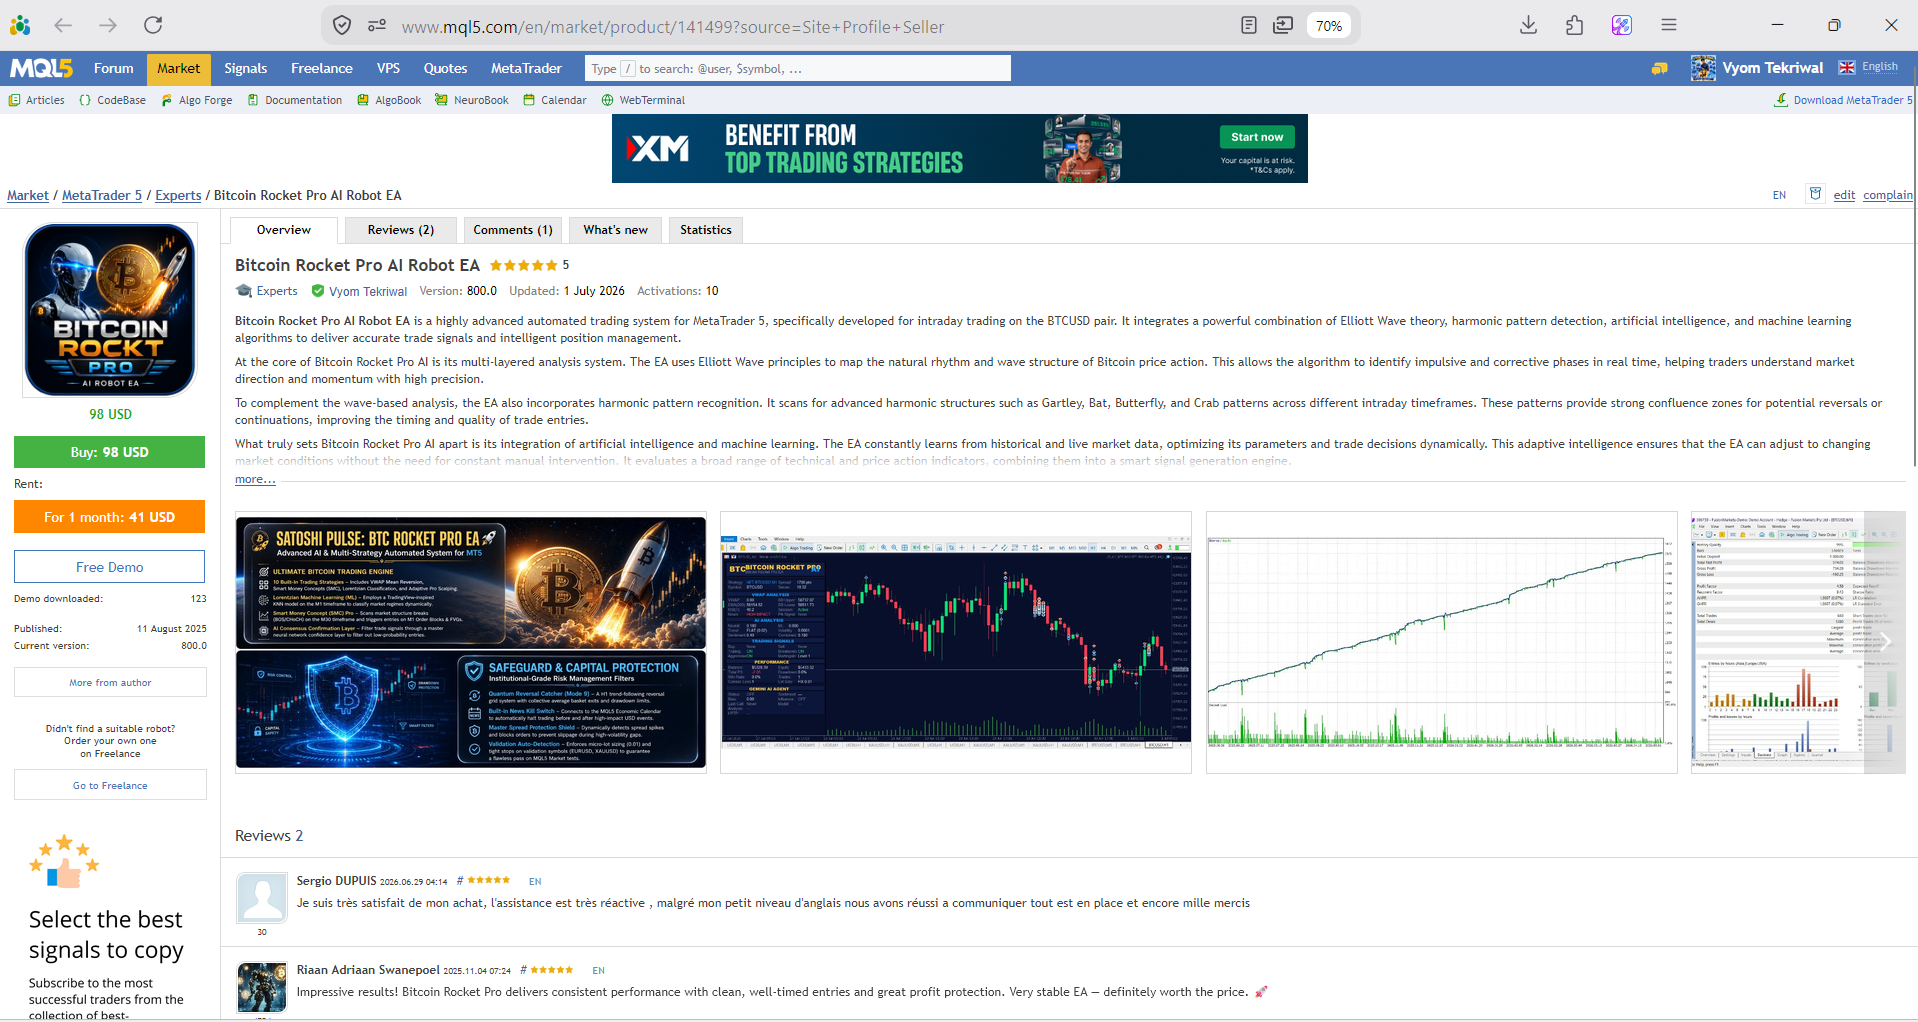
Task: Click For 1 month: 41 USD rent button
Action: point(110,517)
